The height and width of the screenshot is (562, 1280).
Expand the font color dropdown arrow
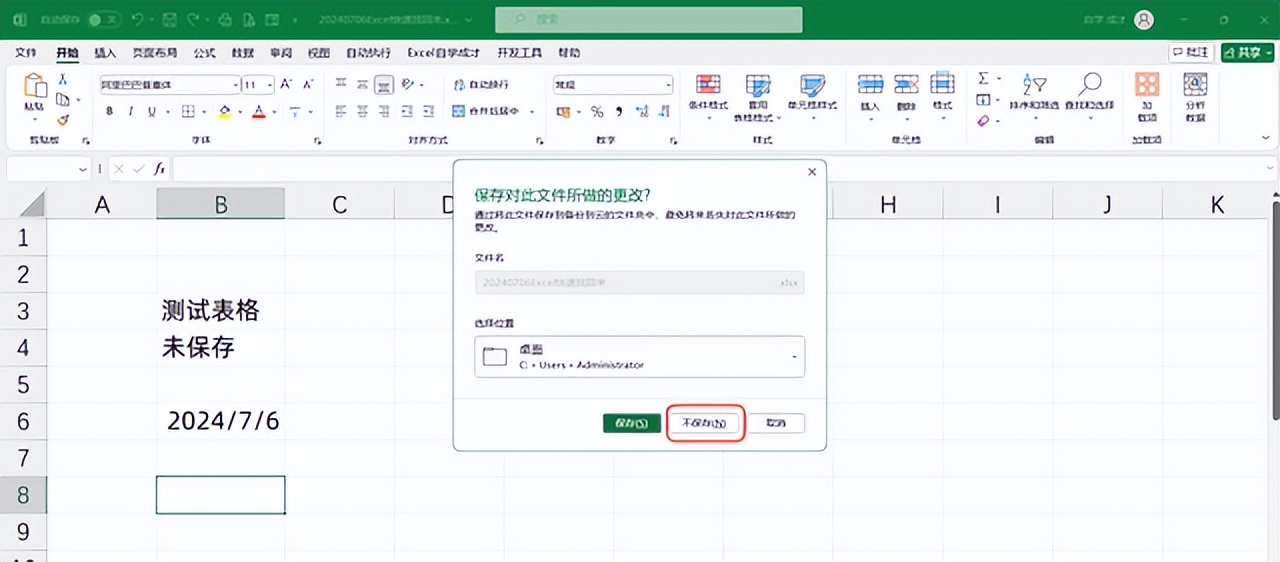[275, 111]
